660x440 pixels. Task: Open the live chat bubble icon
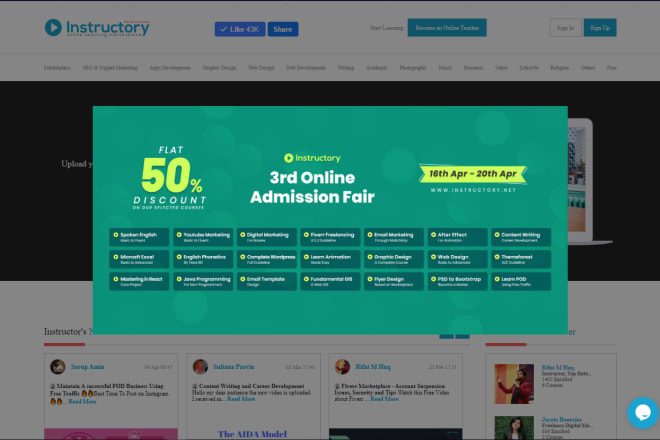pos(643,413)
